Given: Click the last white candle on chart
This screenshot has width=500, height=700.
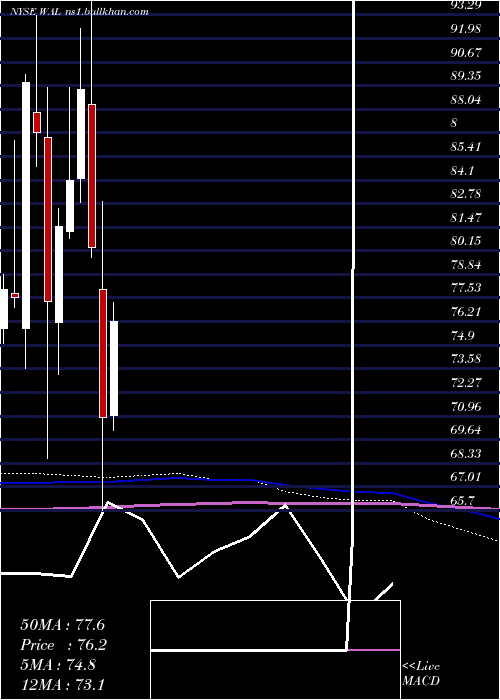Looking at the screenshot, I should click(x=114, y=368).
